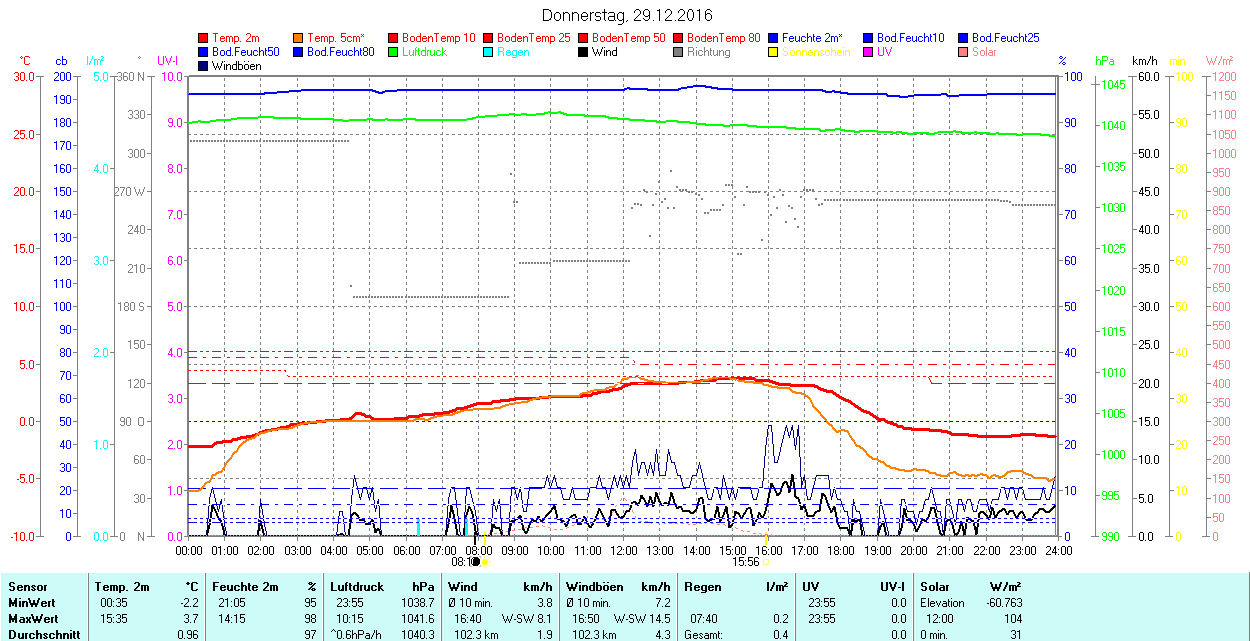
Task: Click the blue Feuchte 2m legend square
Action: 774,38
